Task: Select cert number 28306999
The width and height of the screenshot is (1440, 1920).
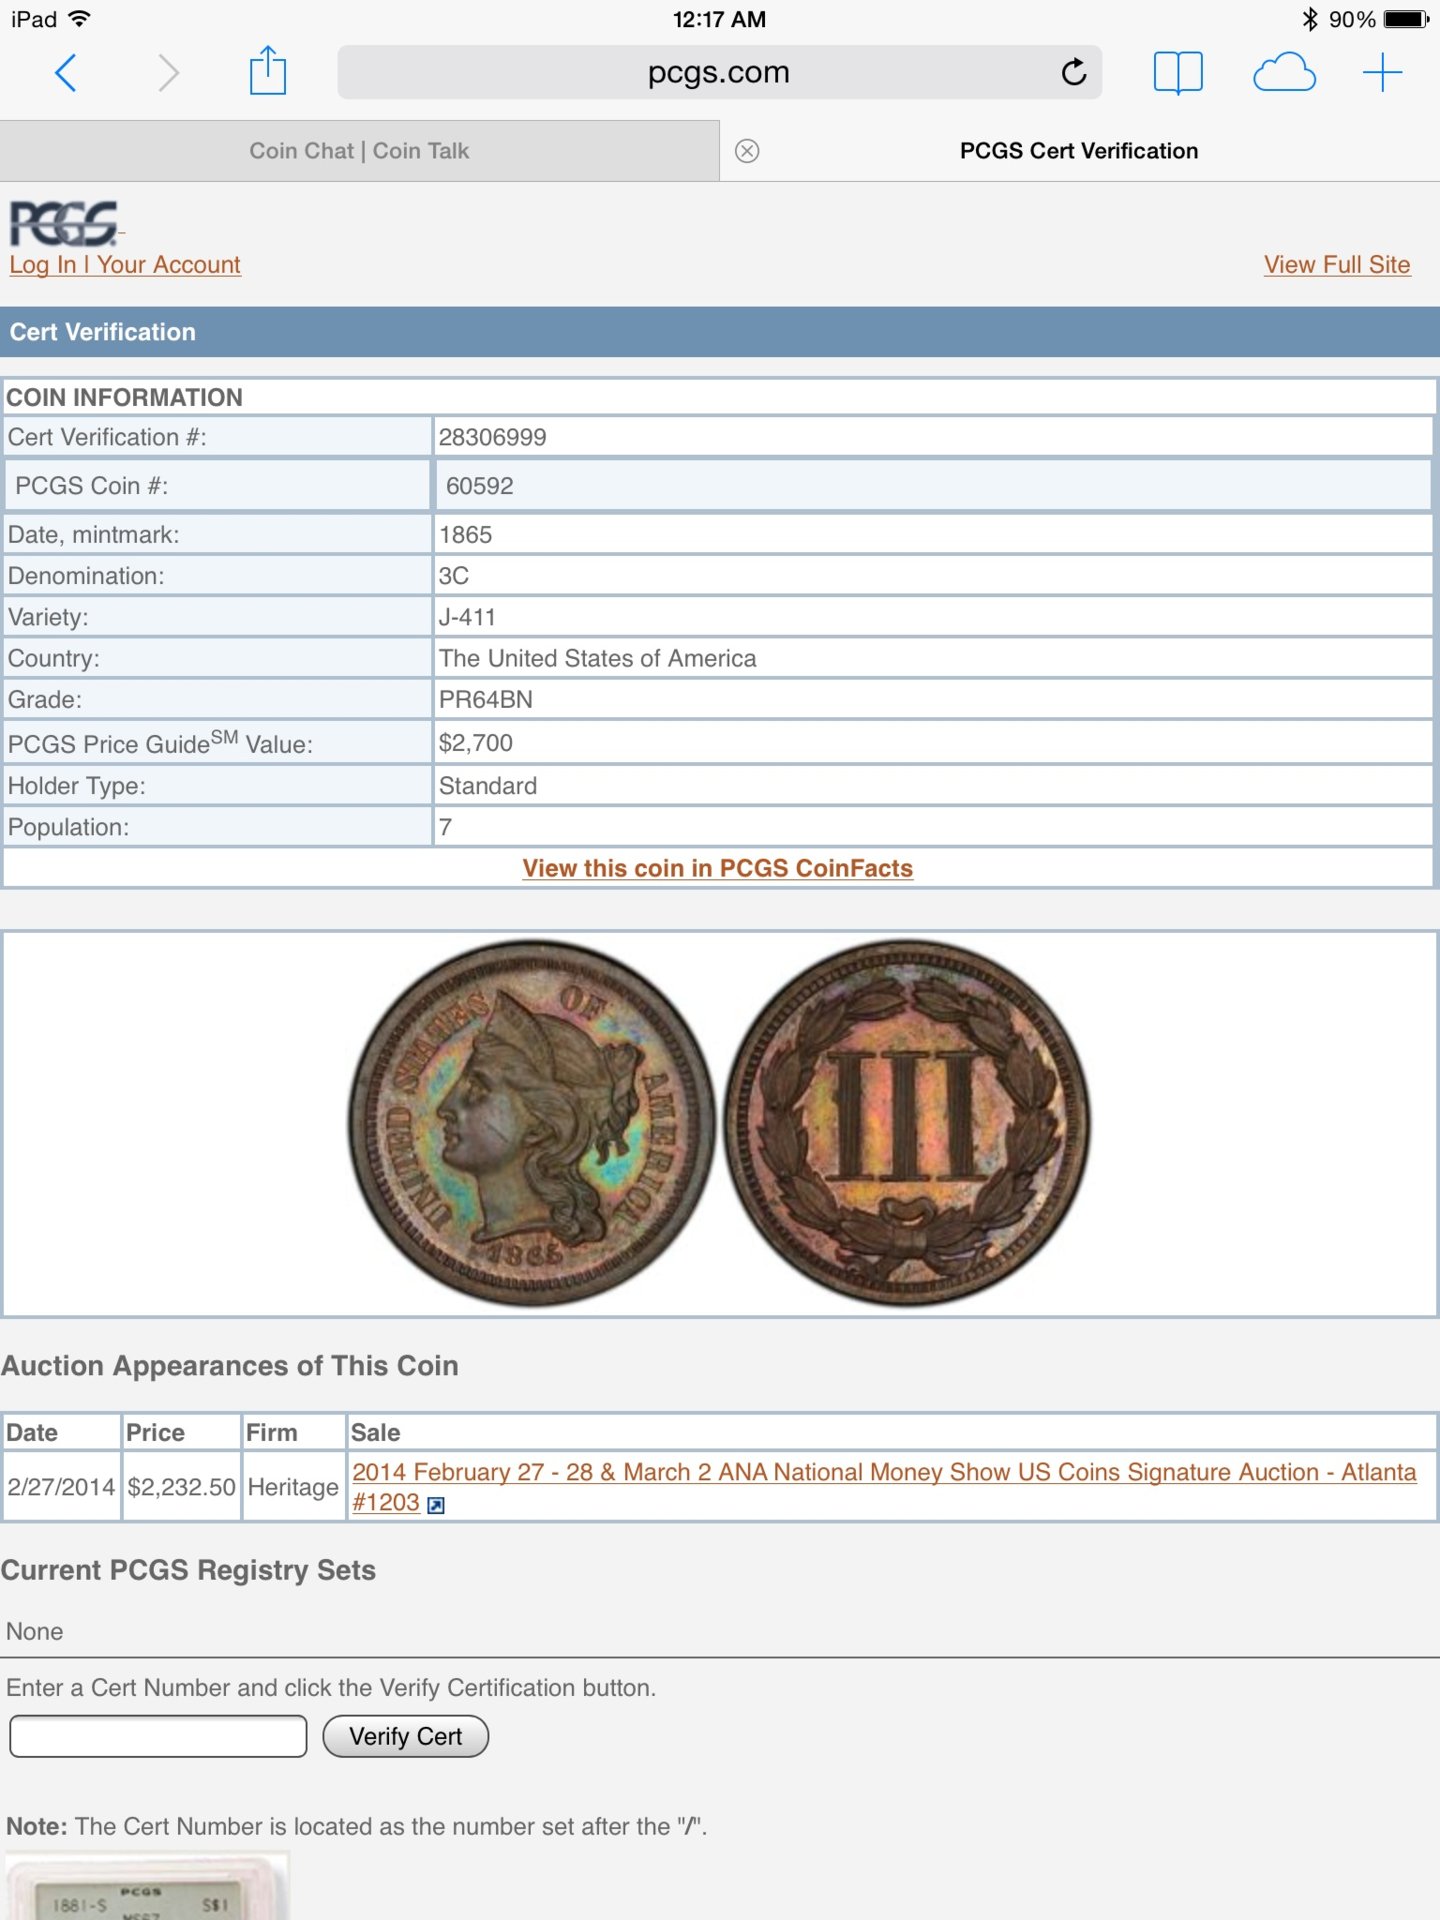Action: (492, 437)
